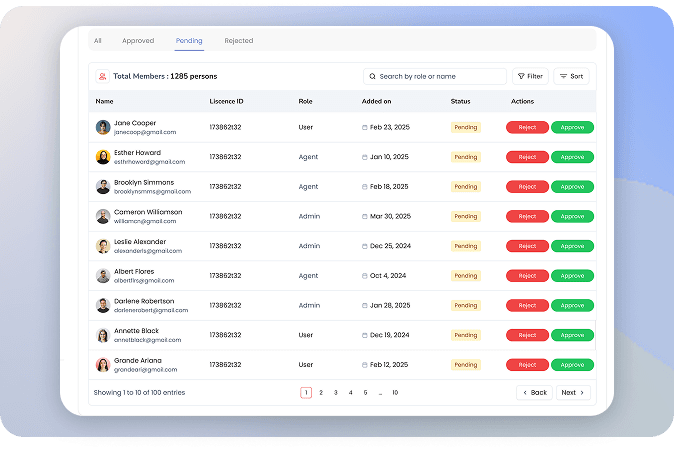Click calendar icon beside Mar 30, 2025
Viewport: 674px width, 450px height.
coord(365,217)
